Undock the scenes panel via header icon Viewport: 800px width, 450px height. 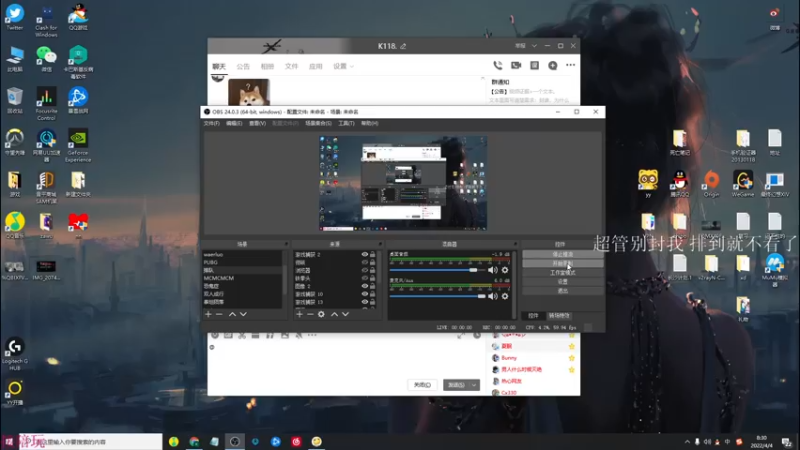point(286,244)
